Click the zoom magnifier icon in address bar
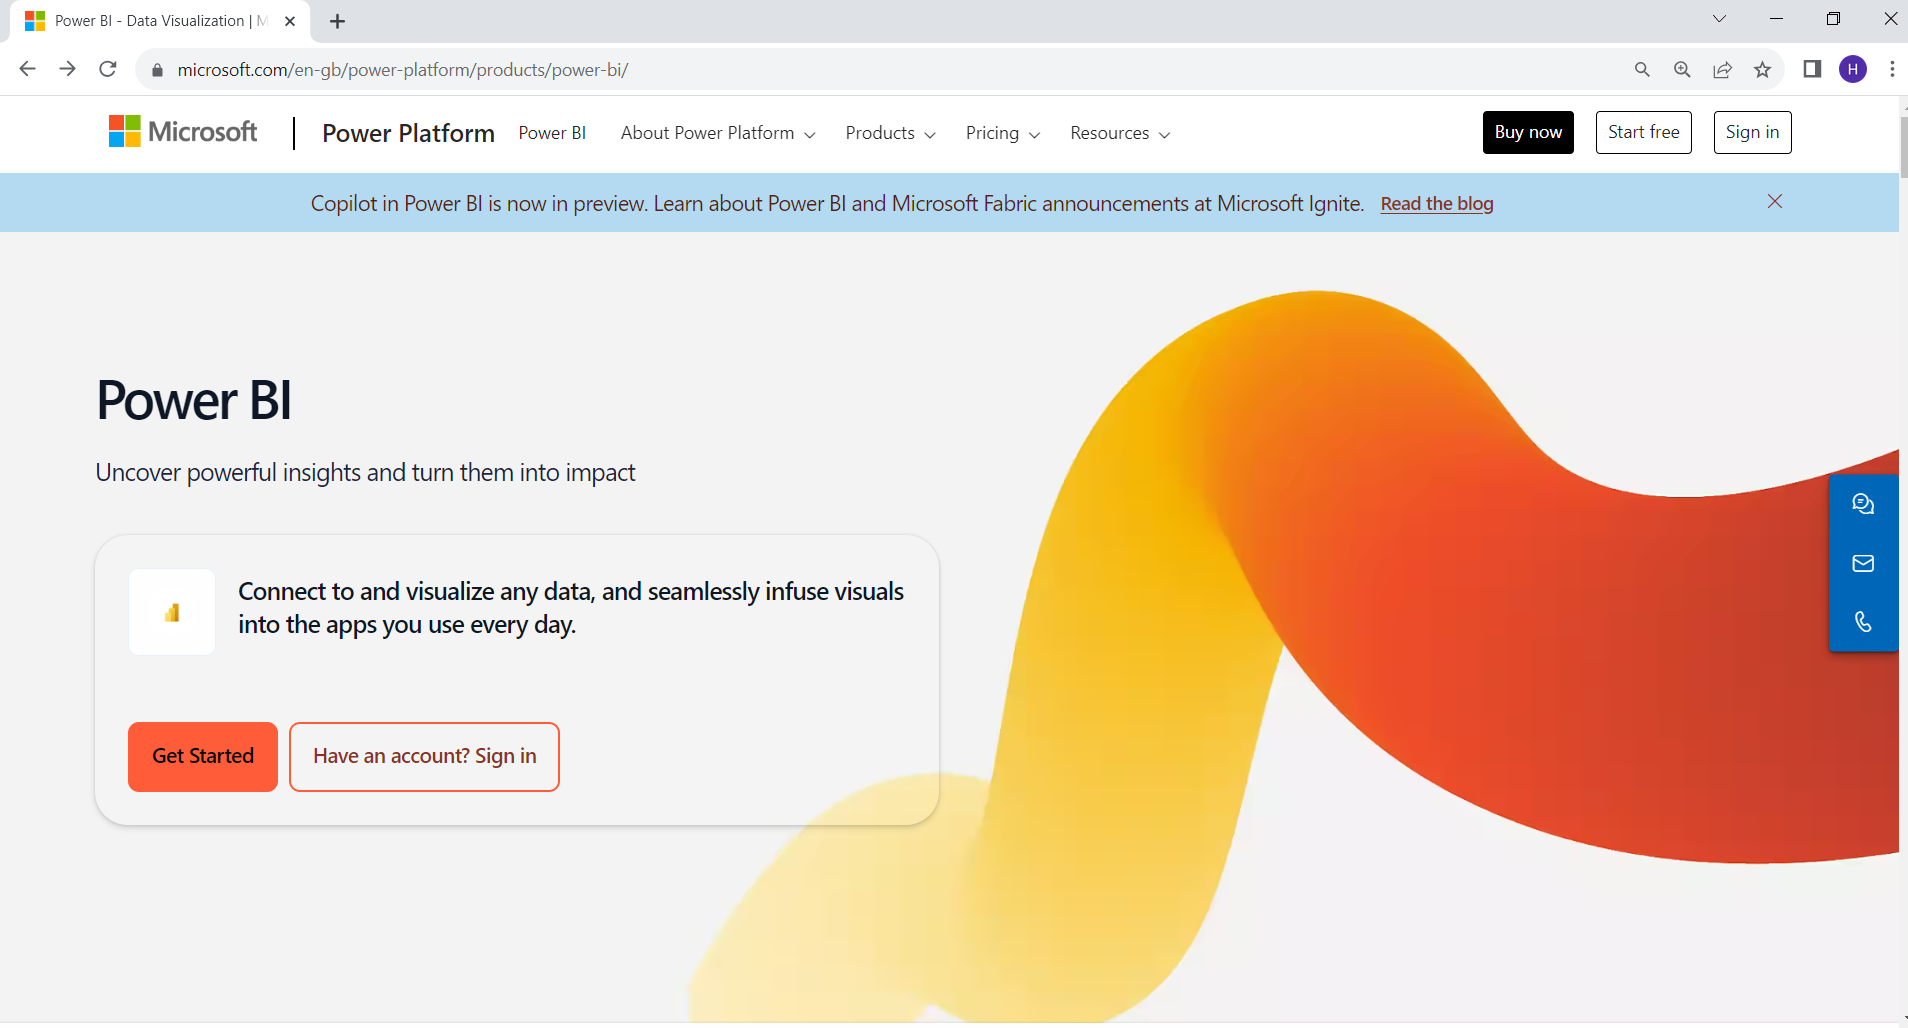Image resolution: width=1908 pixels, height=1028 pixels. [x=1682, y=69]
